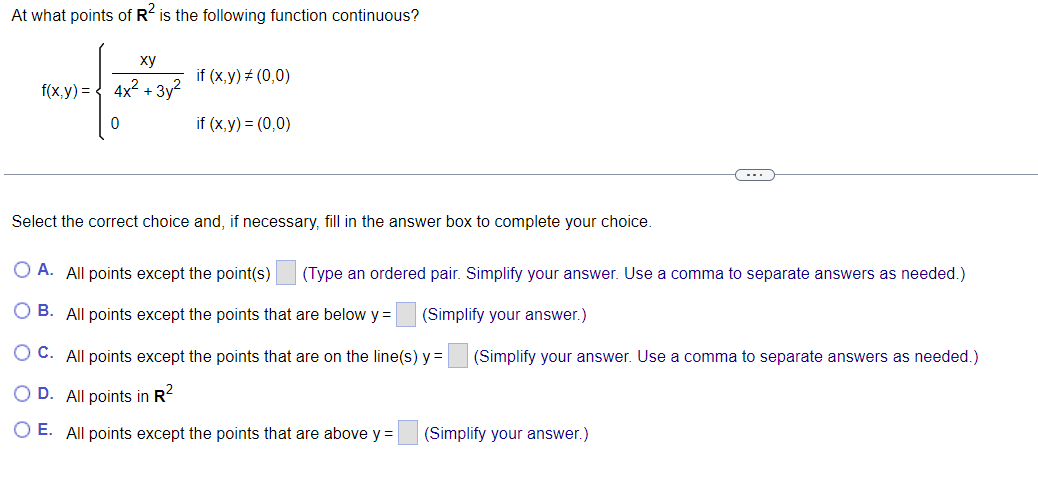Choose option D All points in R²
The image size is (1038, 483).
22,394
